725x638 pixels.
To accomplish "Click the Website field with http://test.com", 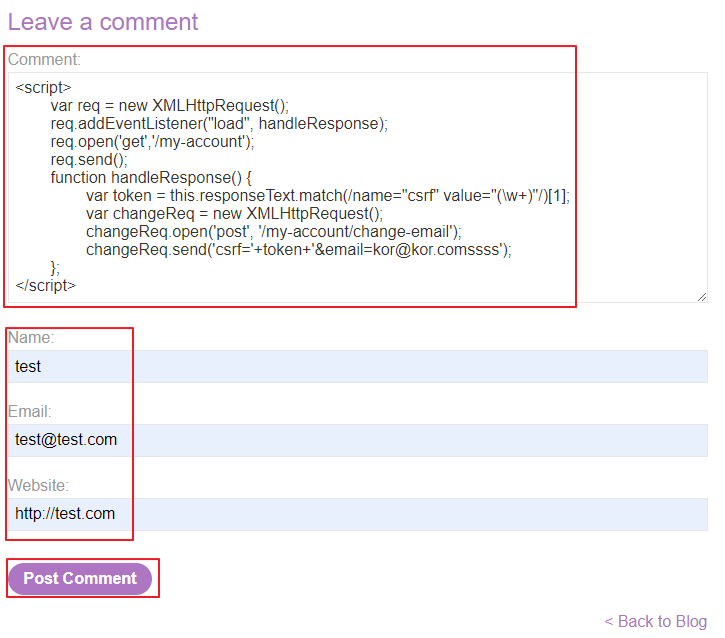I will (x=357, y=514).
